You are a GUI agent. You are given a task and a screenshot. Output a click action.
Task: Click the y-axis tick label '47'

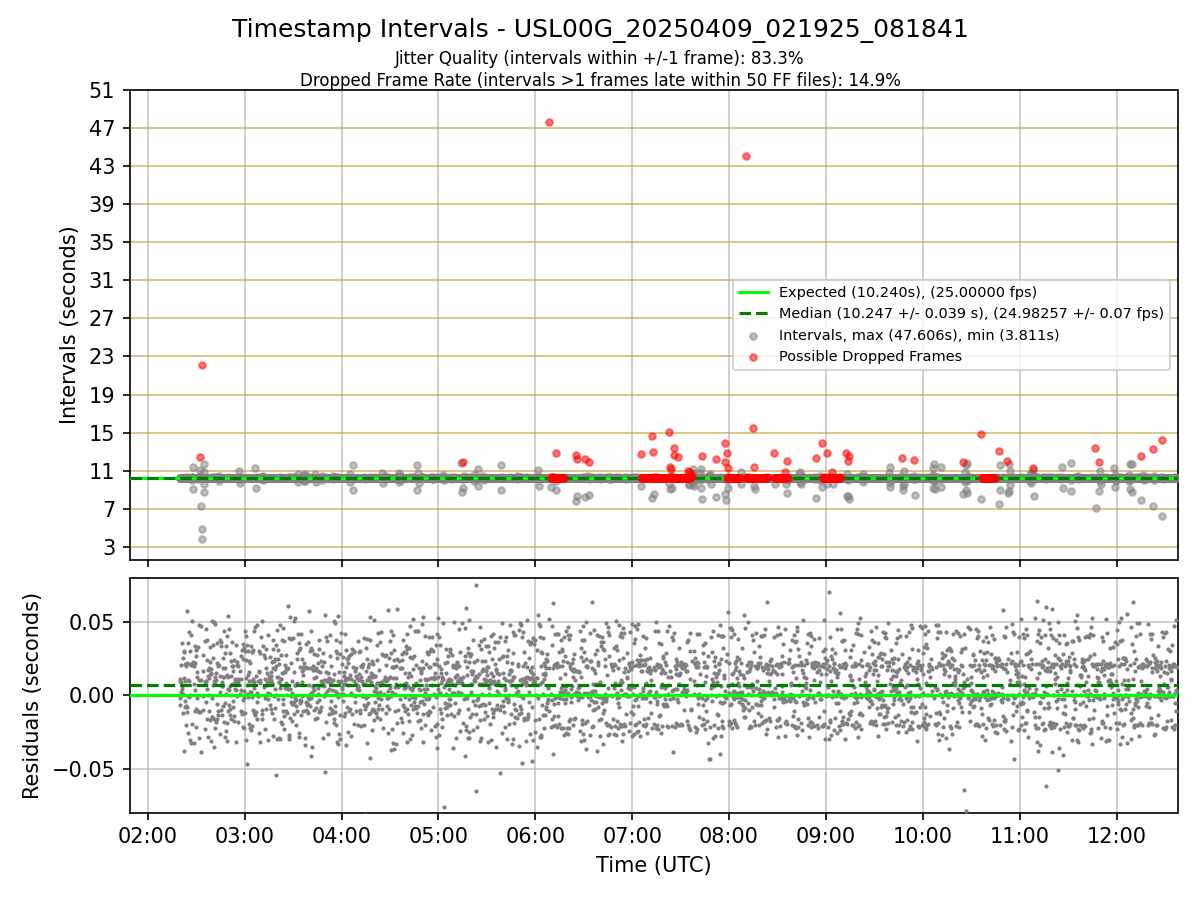point(105,128)
